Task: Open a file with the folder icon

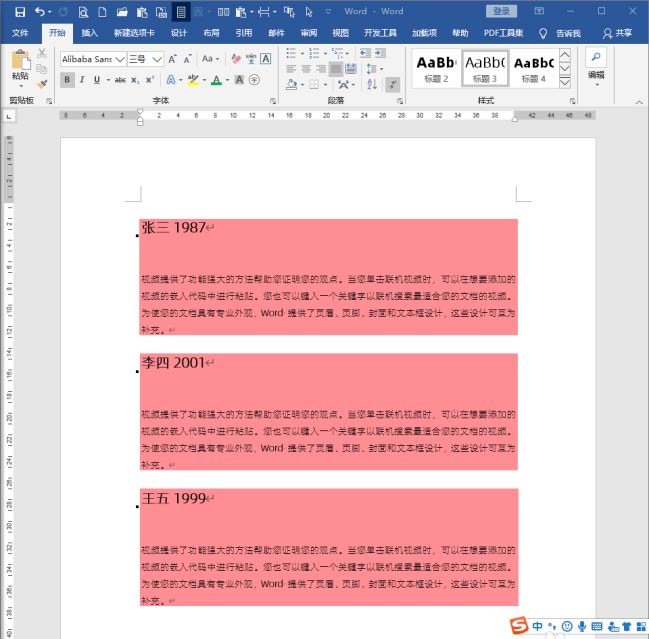Action: pyautogui.click(x=122, y=12)
